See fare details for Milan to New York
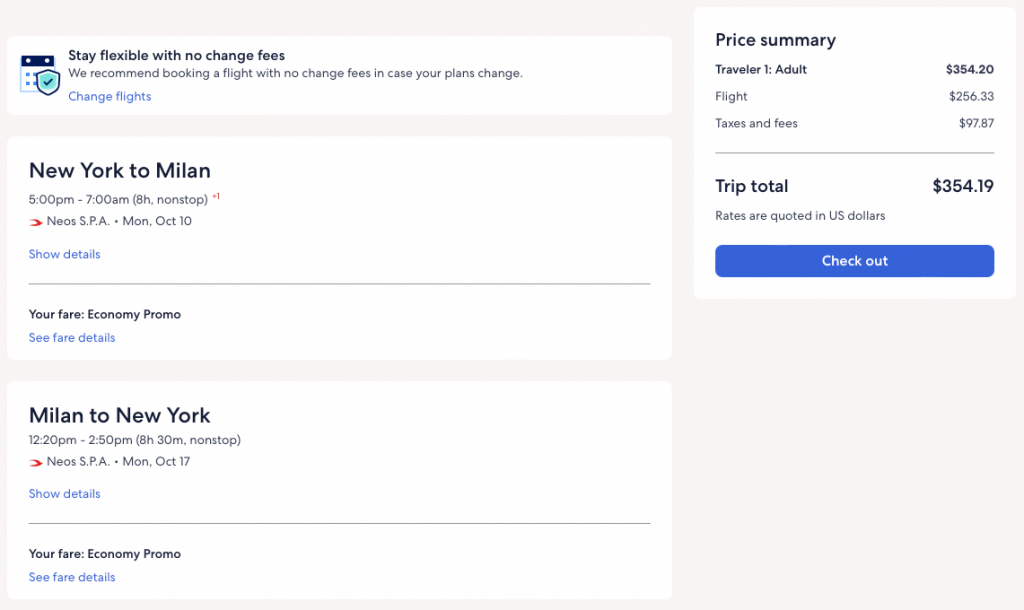 (71, 578)
